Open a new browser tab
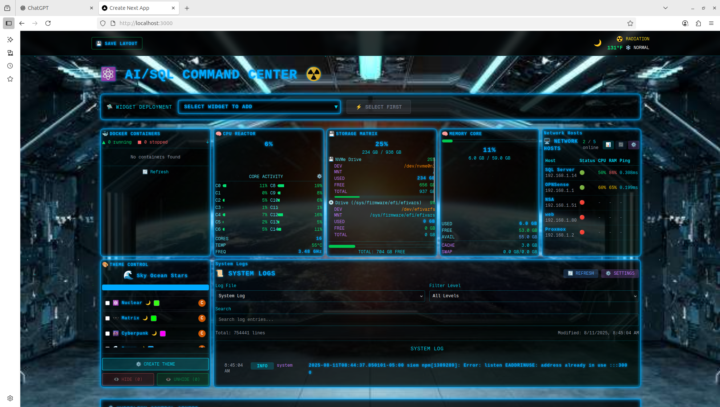Viewport: 720px width, 407px height. click(187, 8)
